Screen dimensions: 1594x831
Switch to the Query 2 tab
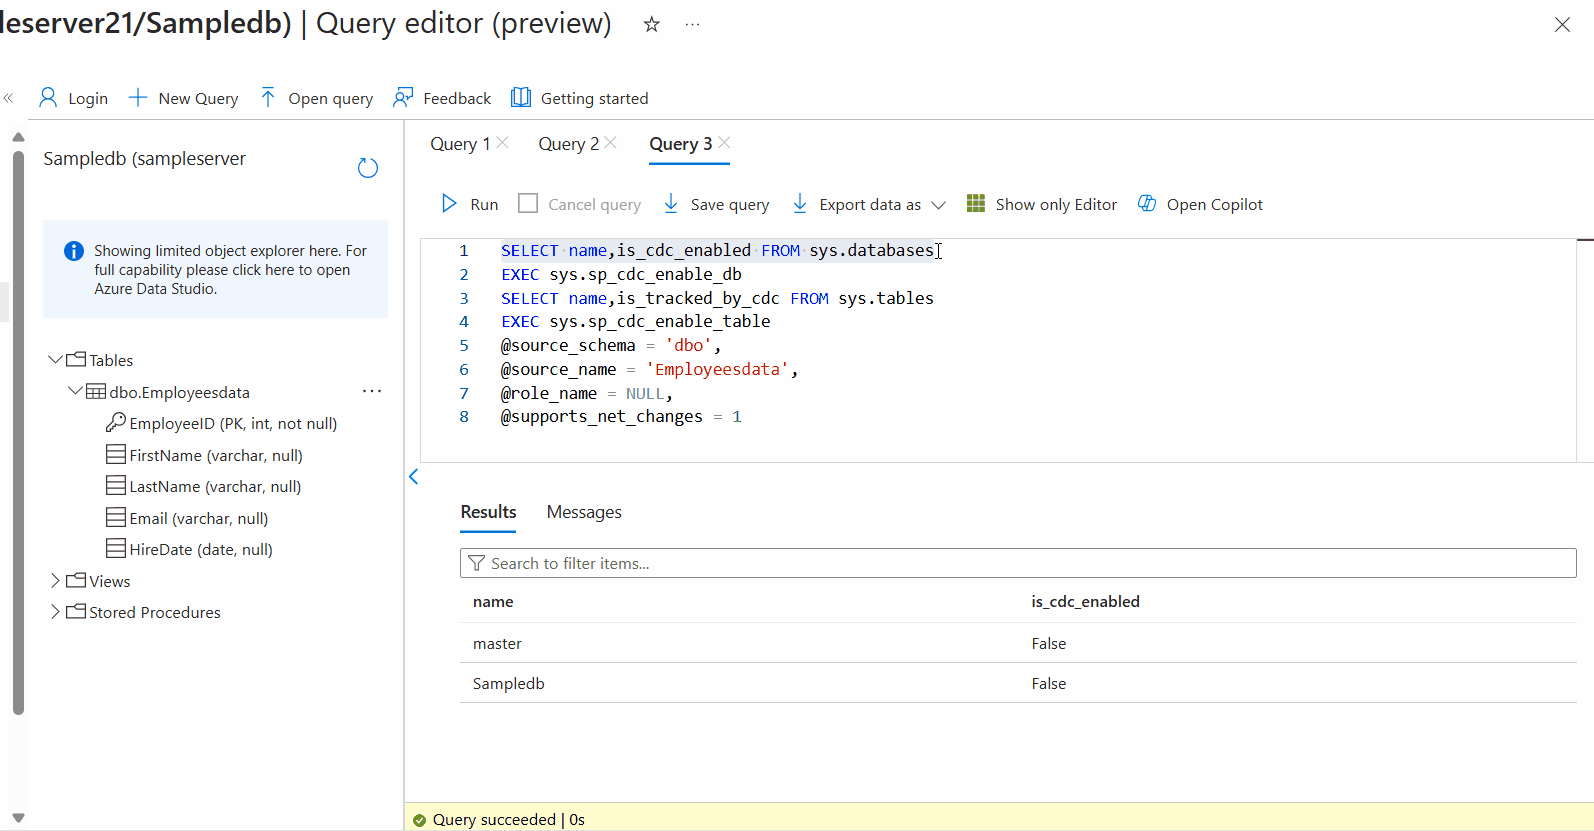point(568,144)
